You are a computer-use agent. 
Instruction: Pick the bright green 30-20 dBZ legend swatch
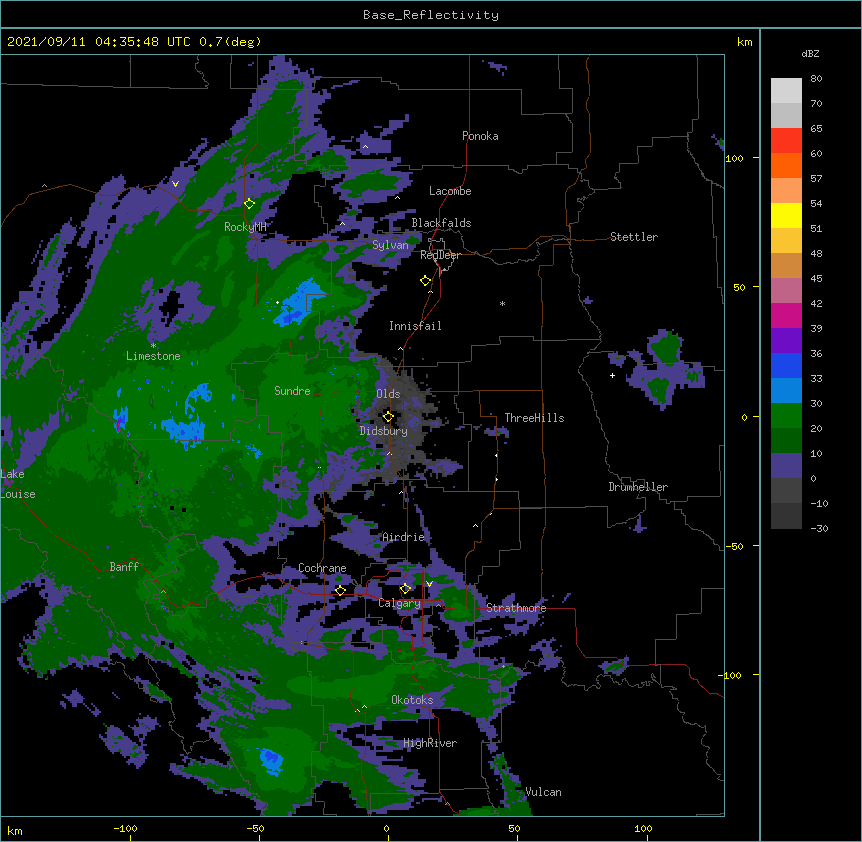786,416
